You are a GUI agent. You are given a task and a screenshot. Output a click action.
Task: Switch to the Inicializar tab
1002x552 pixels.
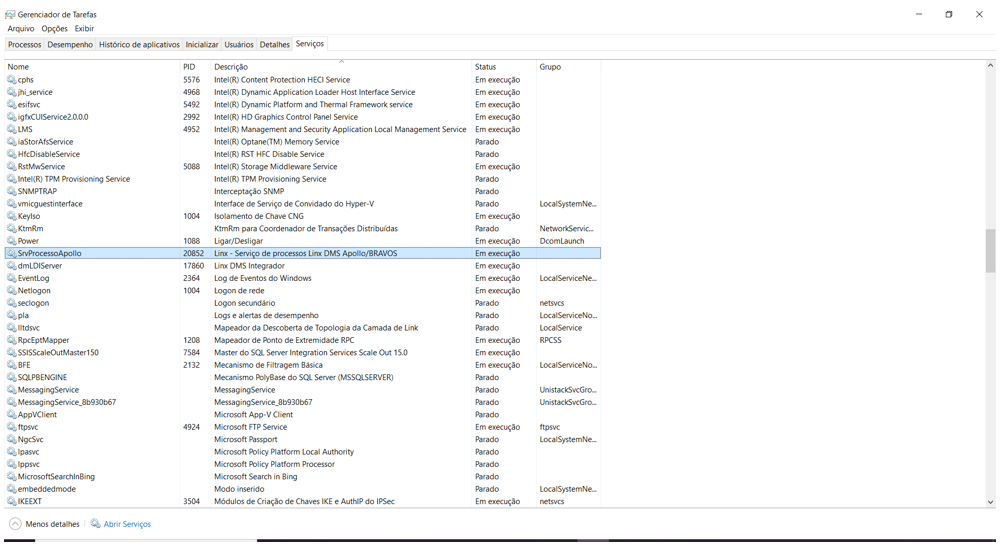(202, 45)
